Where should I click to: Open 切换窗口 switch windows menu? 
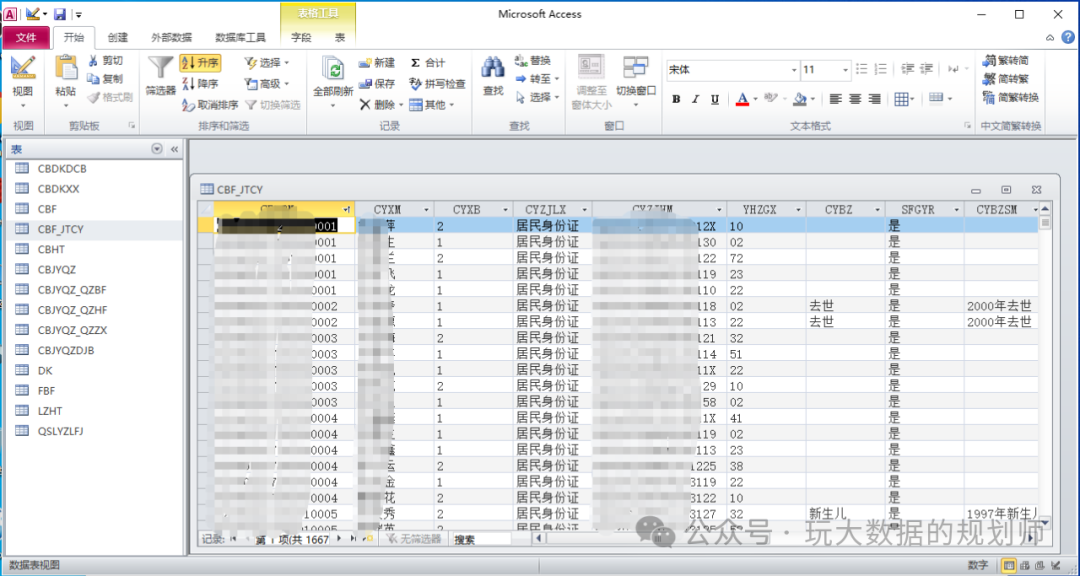[x=636, y=83]
